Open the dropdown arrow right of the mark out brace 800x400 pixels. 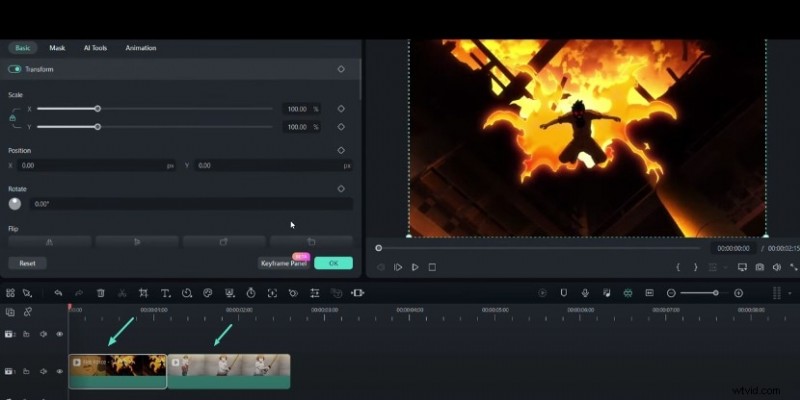point(725,267)
